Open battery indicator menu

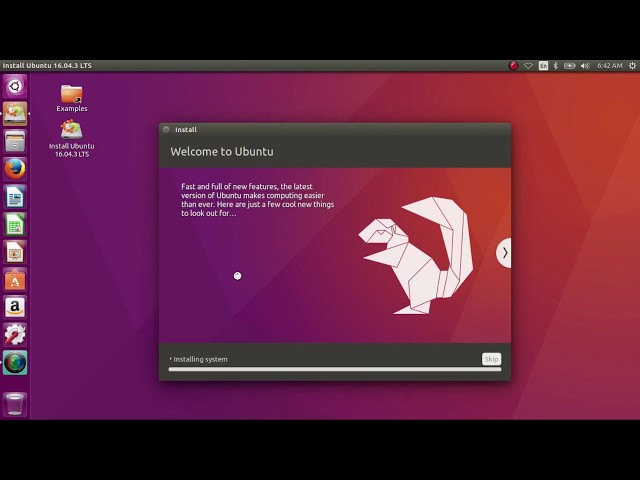pyautogui.click(x=569, y=66)
